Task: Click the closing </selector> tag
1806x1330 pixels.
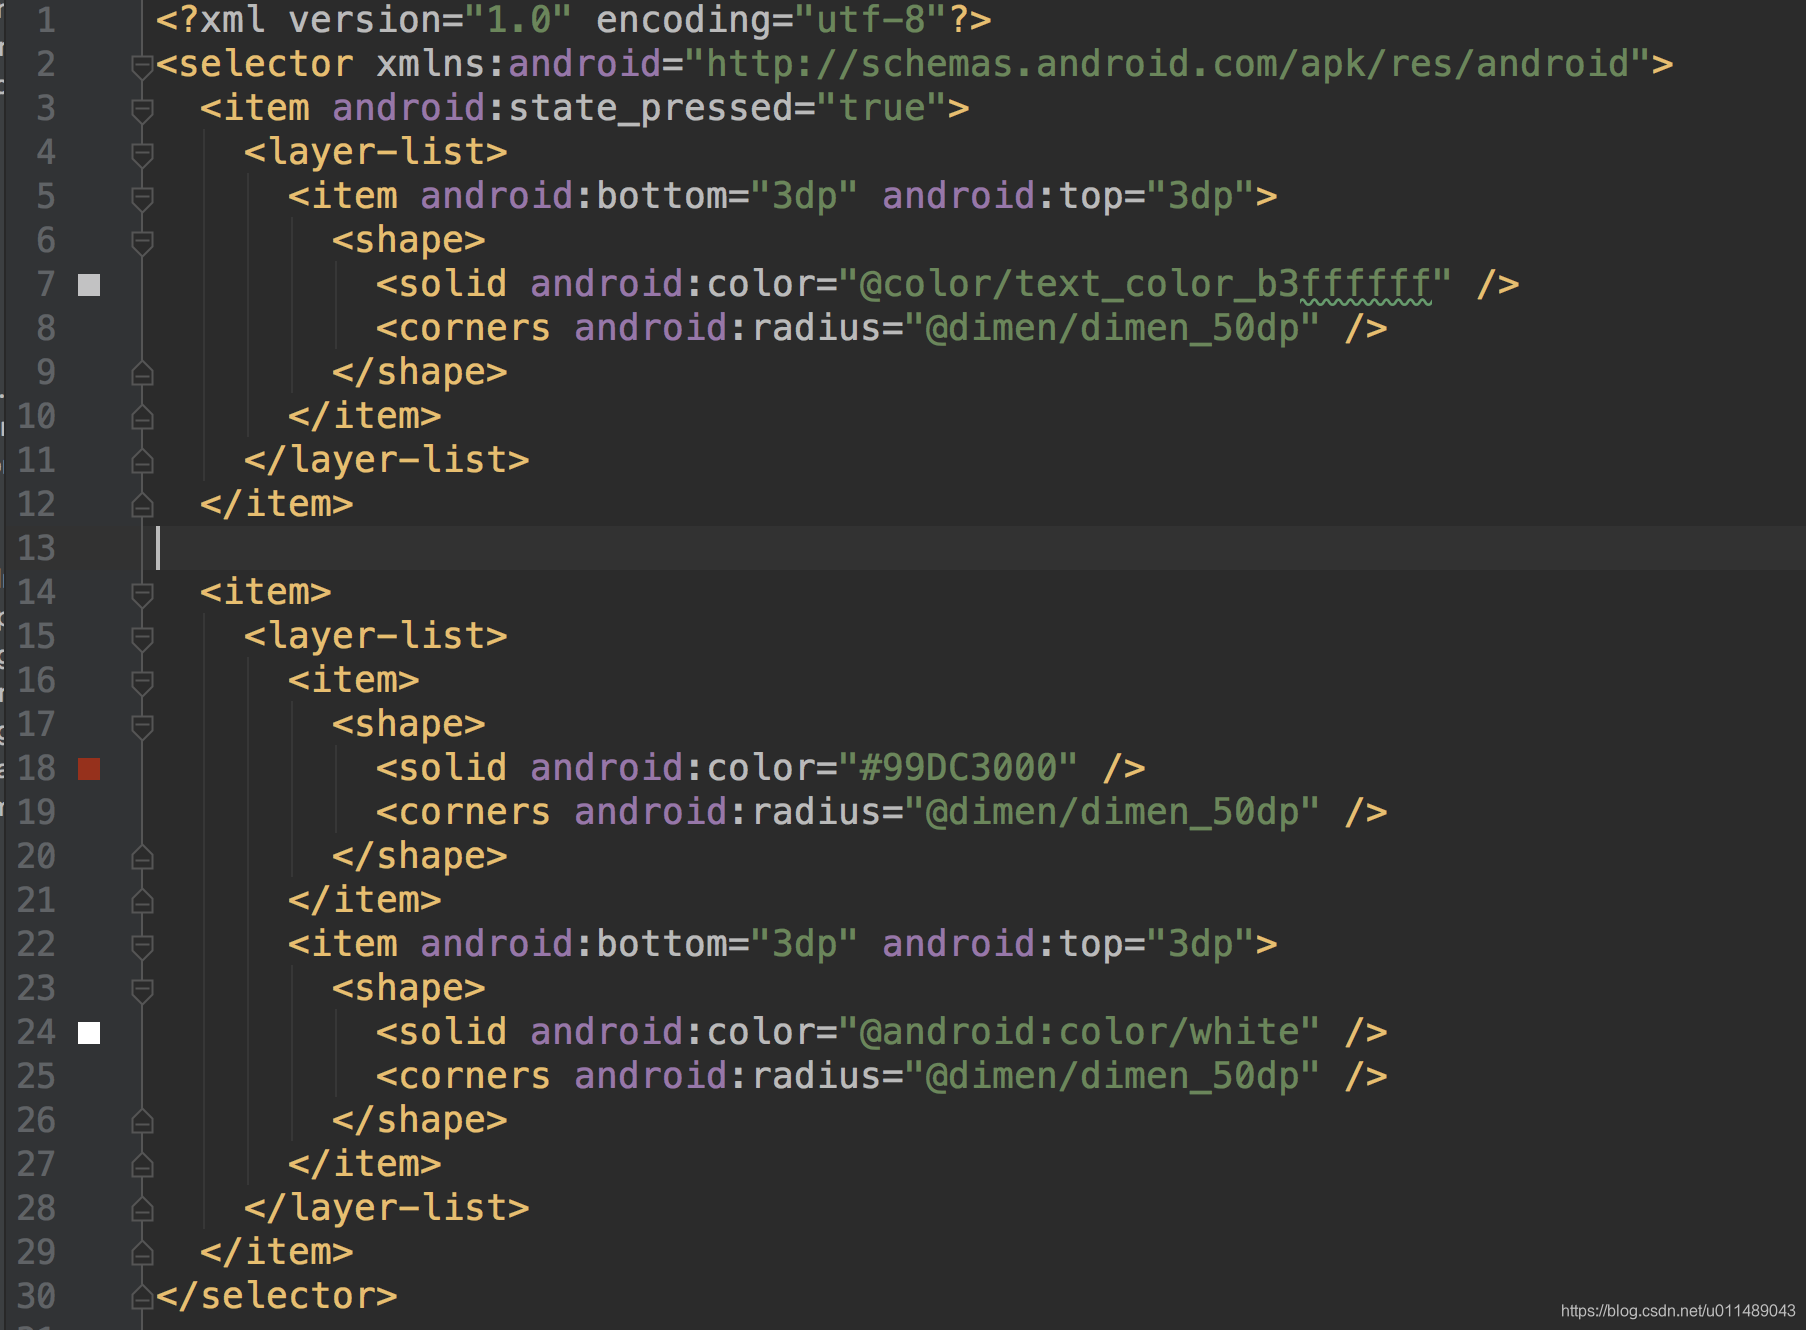Action: click(277, 1296)
